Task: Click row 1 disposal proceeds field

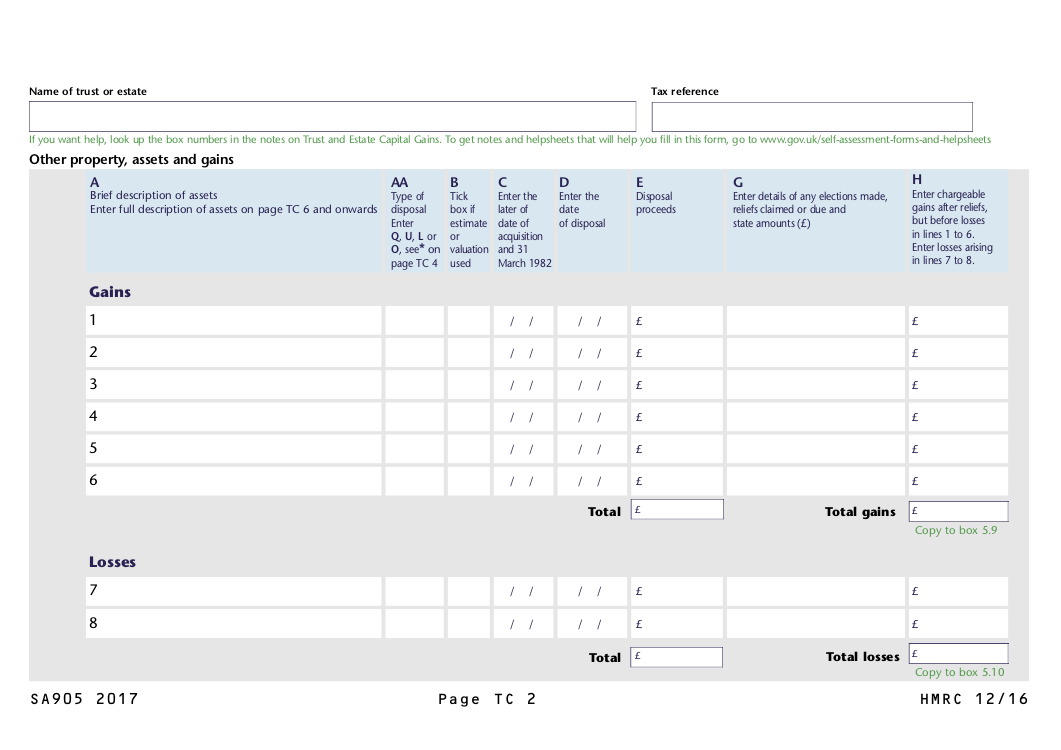Action: point(677,321)
